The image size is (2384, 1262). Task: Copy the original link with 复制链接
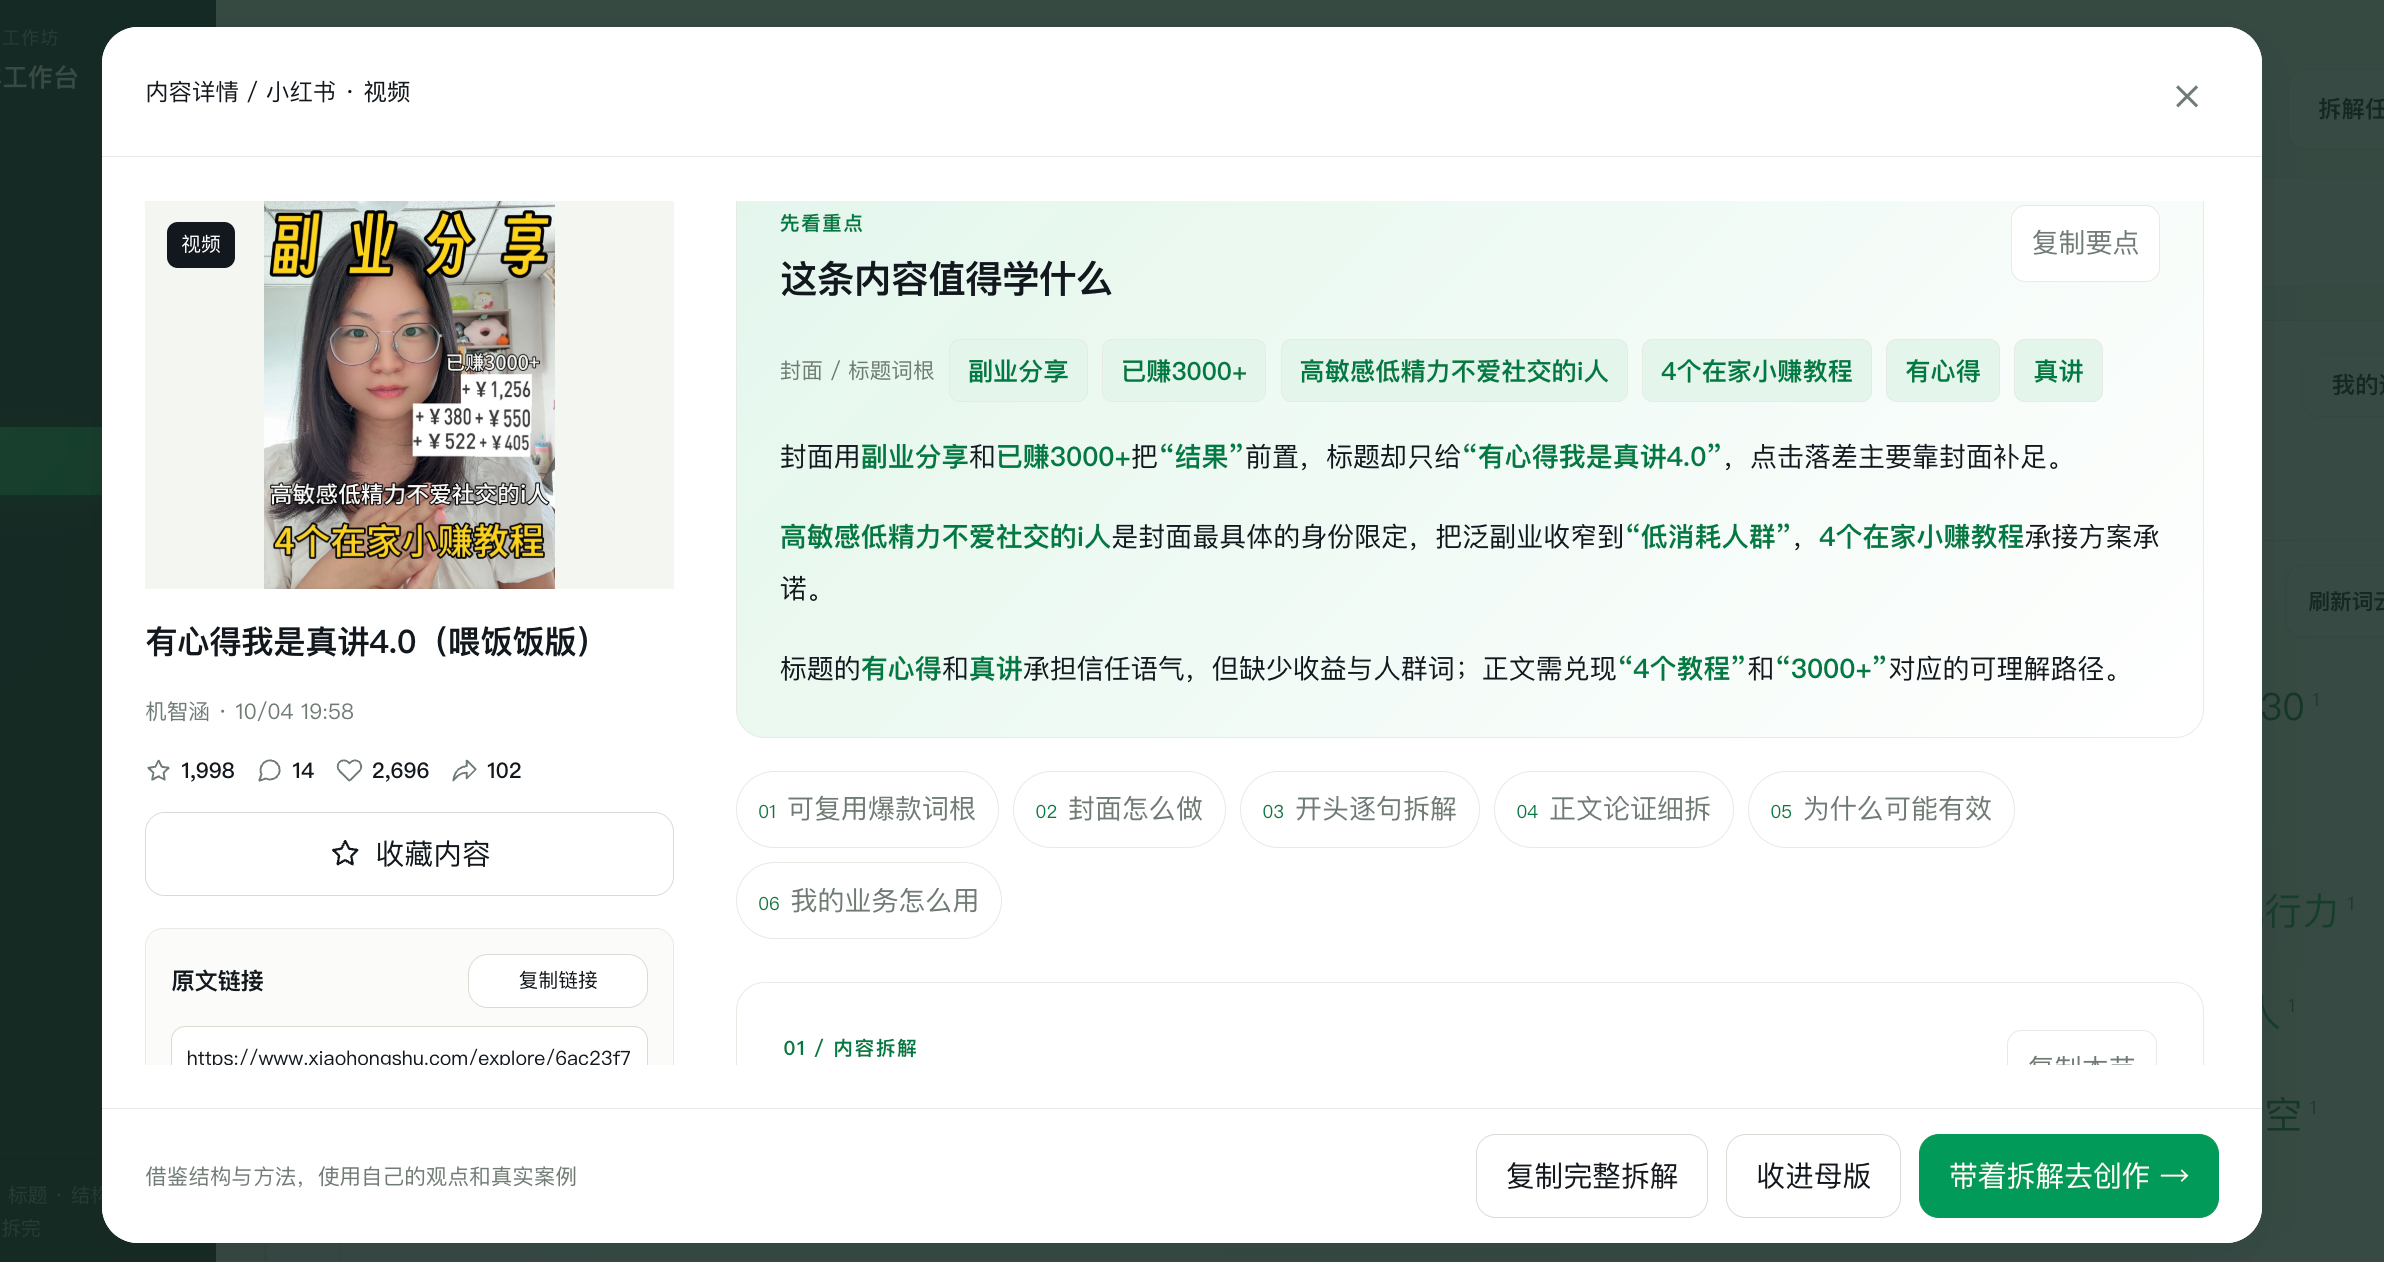(x=558, y=981)
